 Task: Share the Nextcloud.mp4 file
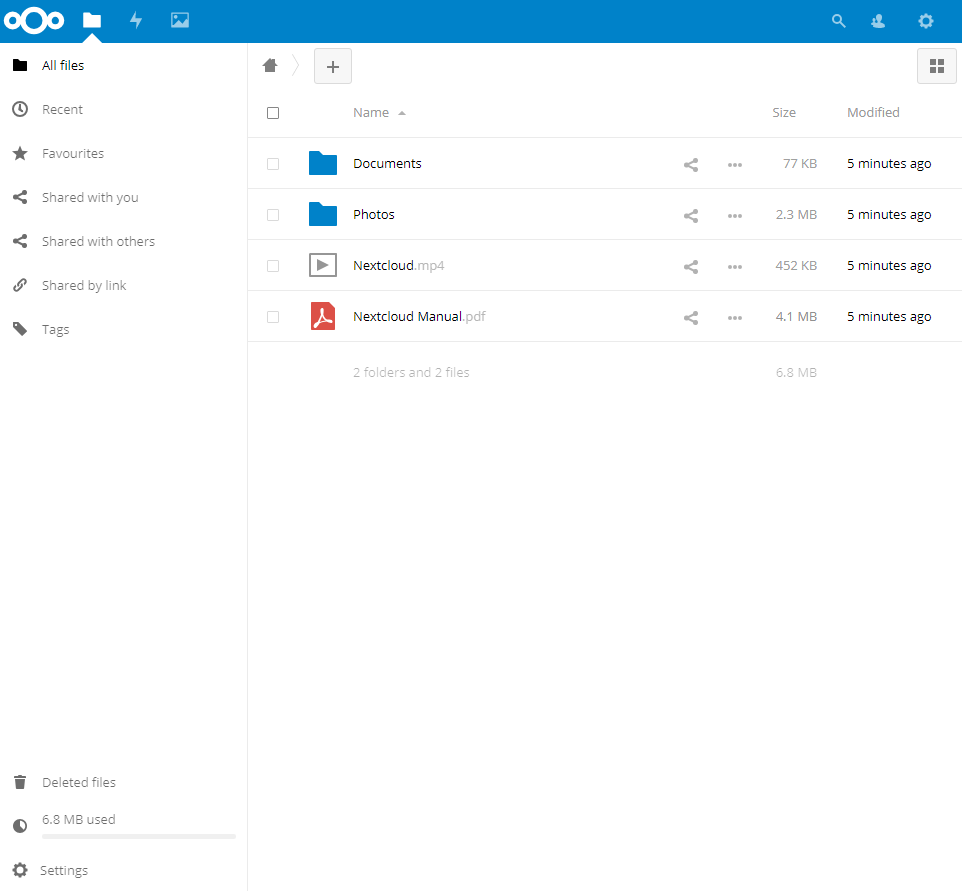(x=691, y=266)
